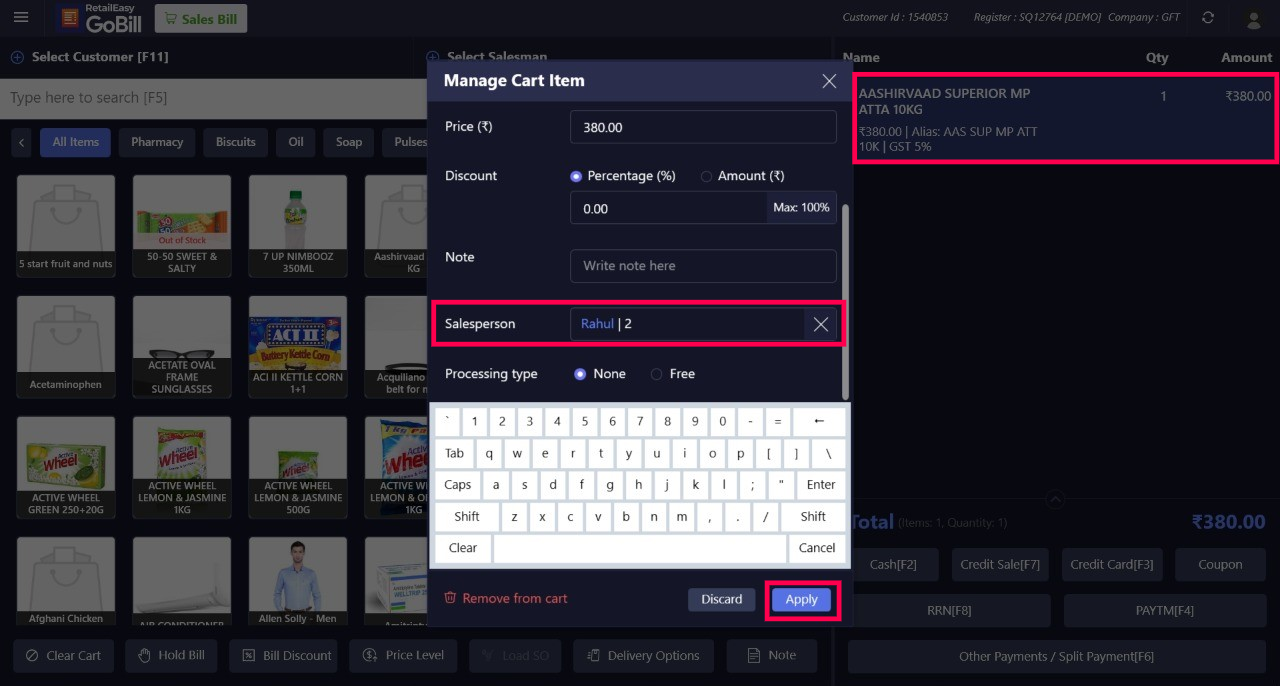Click the GoBill logo
Screen dimensions: 1280x686
100,18
